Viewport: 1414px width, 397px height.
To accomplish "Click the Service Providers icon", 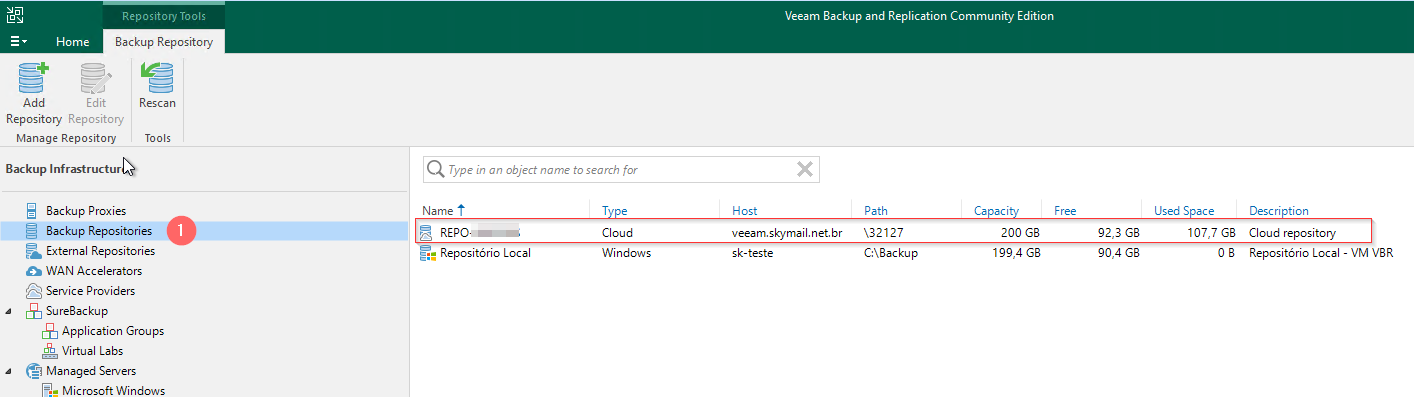I will [33, 291].
